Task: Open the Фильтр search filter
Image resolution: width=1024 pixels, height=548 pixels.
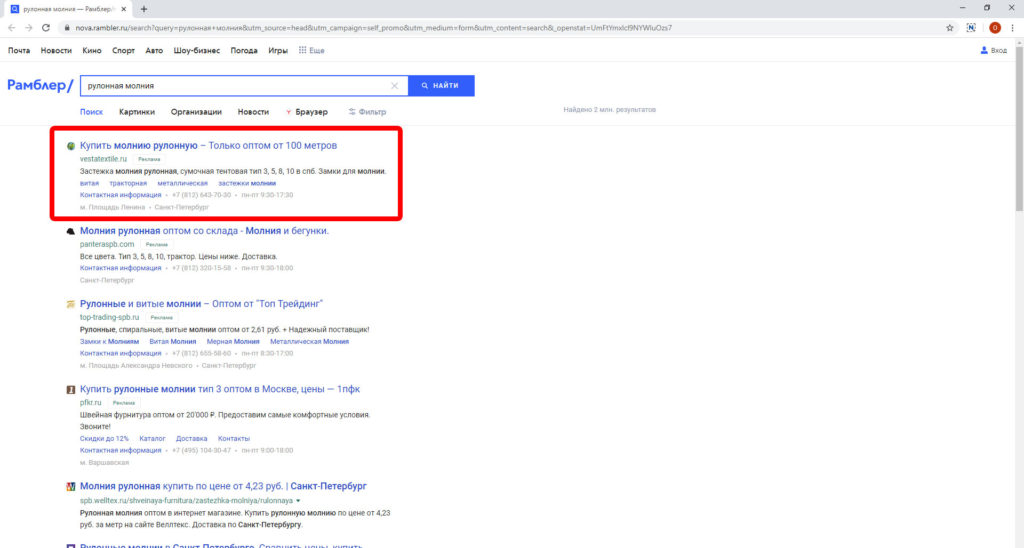Action: click(x=367, y=112)
